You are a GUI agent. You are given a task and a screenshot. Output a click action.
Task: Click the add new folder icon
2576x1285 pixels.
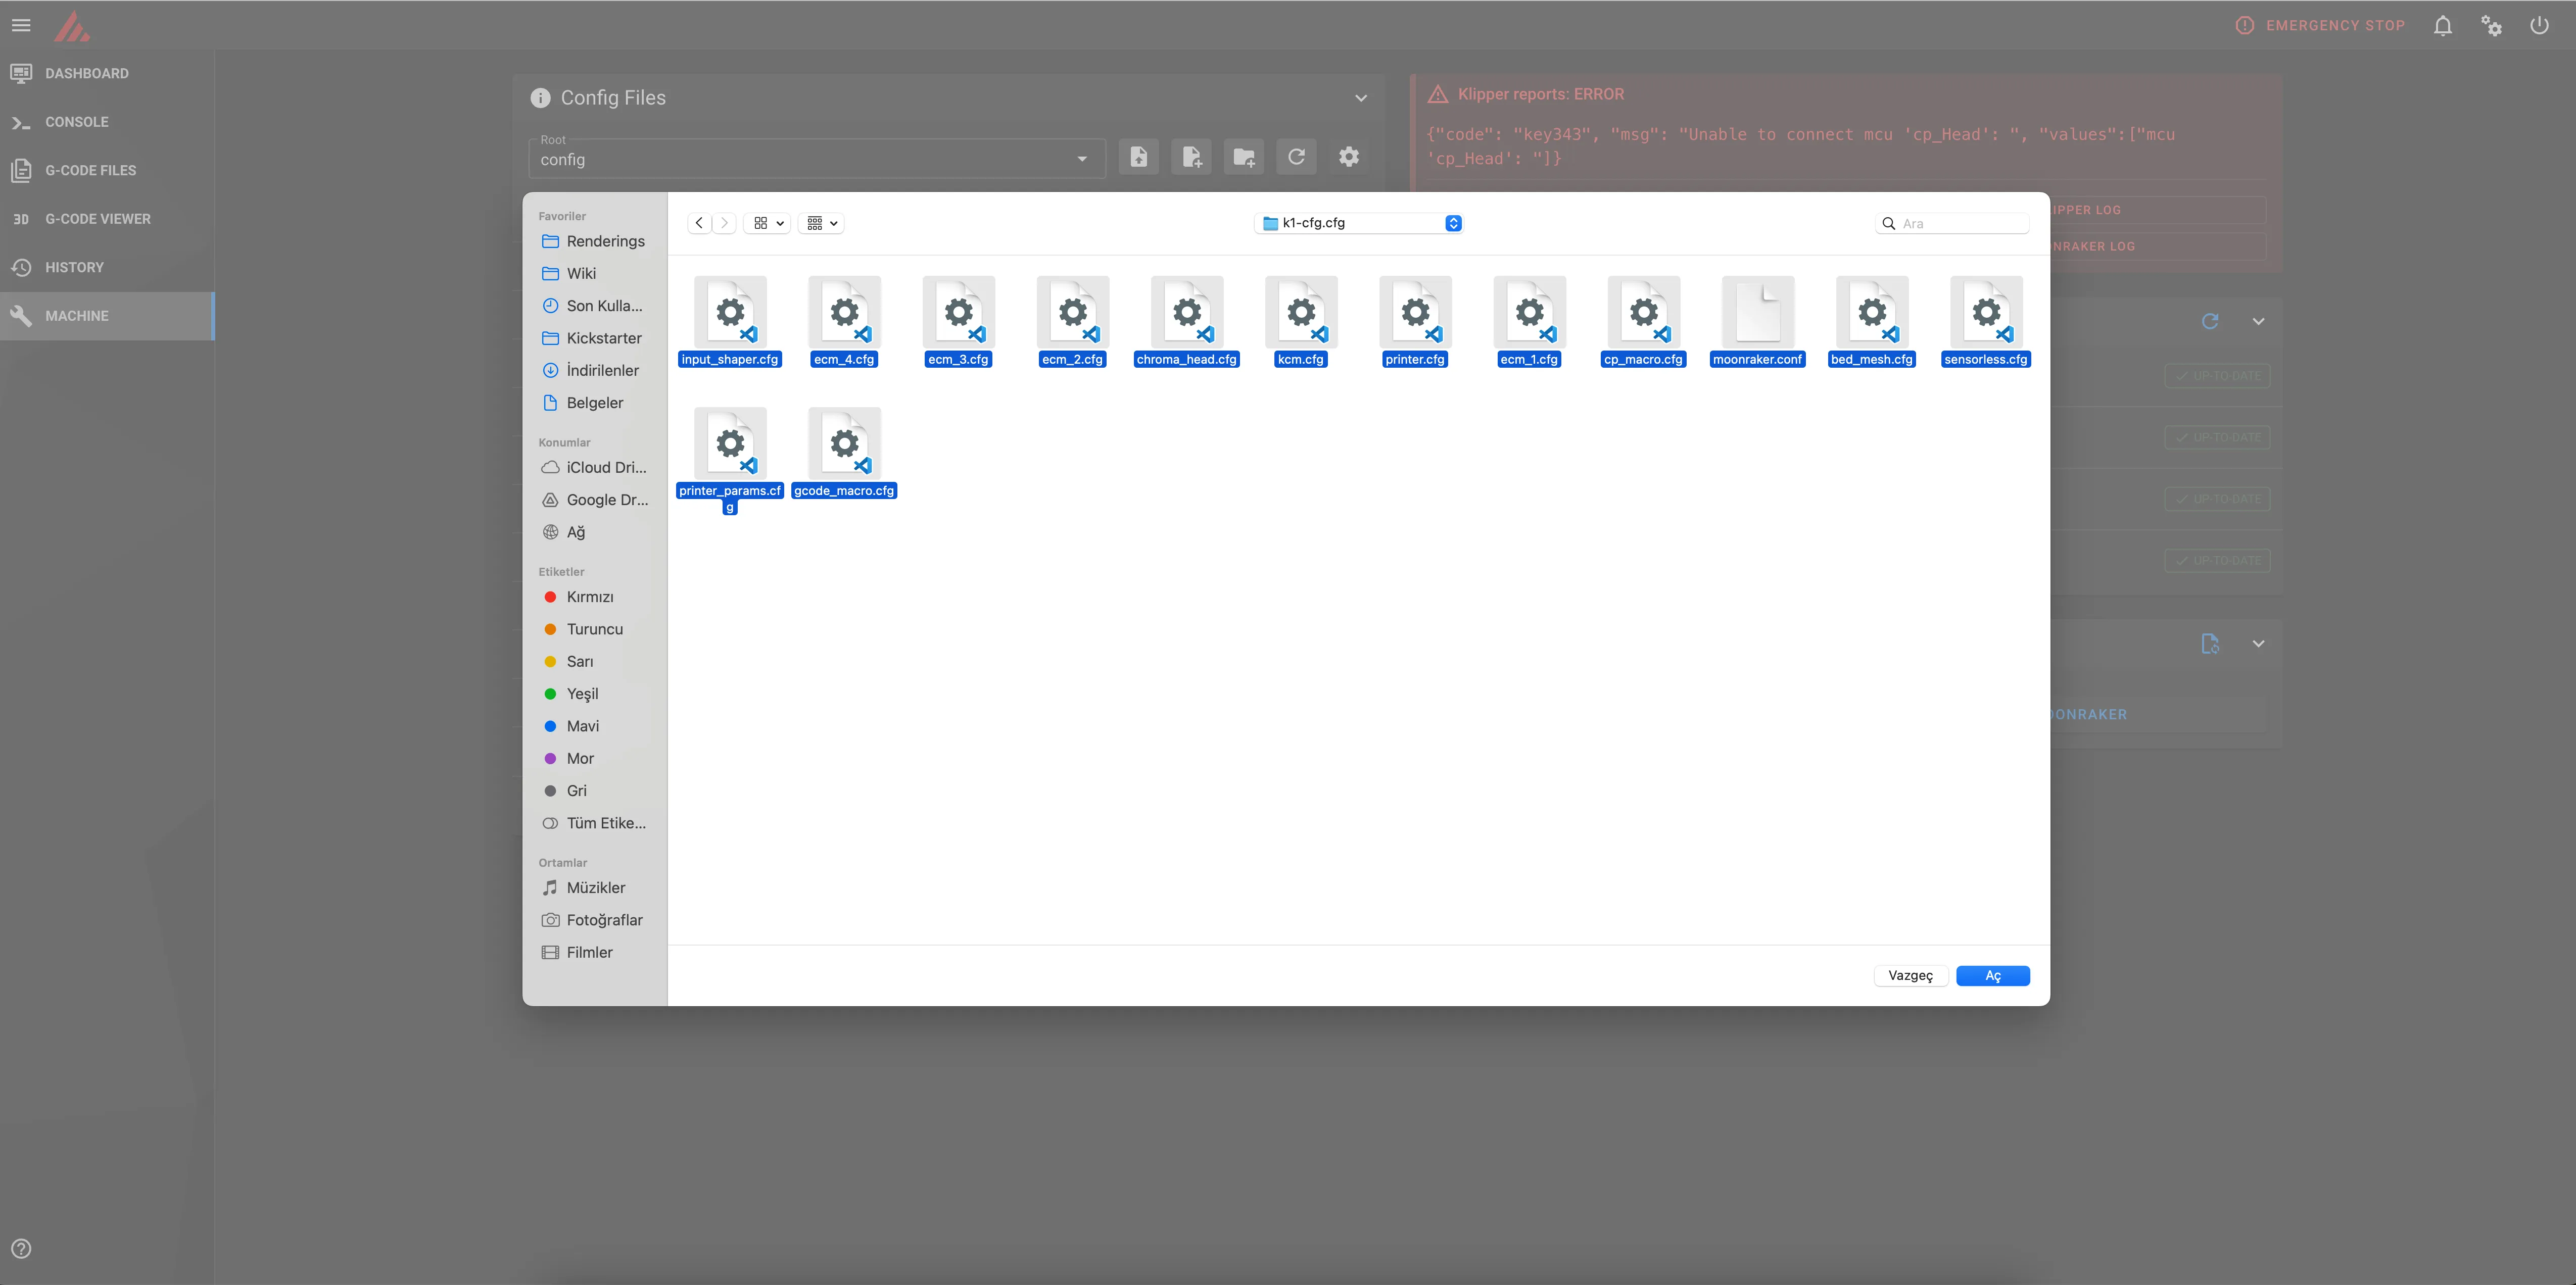click(1244, 157)
